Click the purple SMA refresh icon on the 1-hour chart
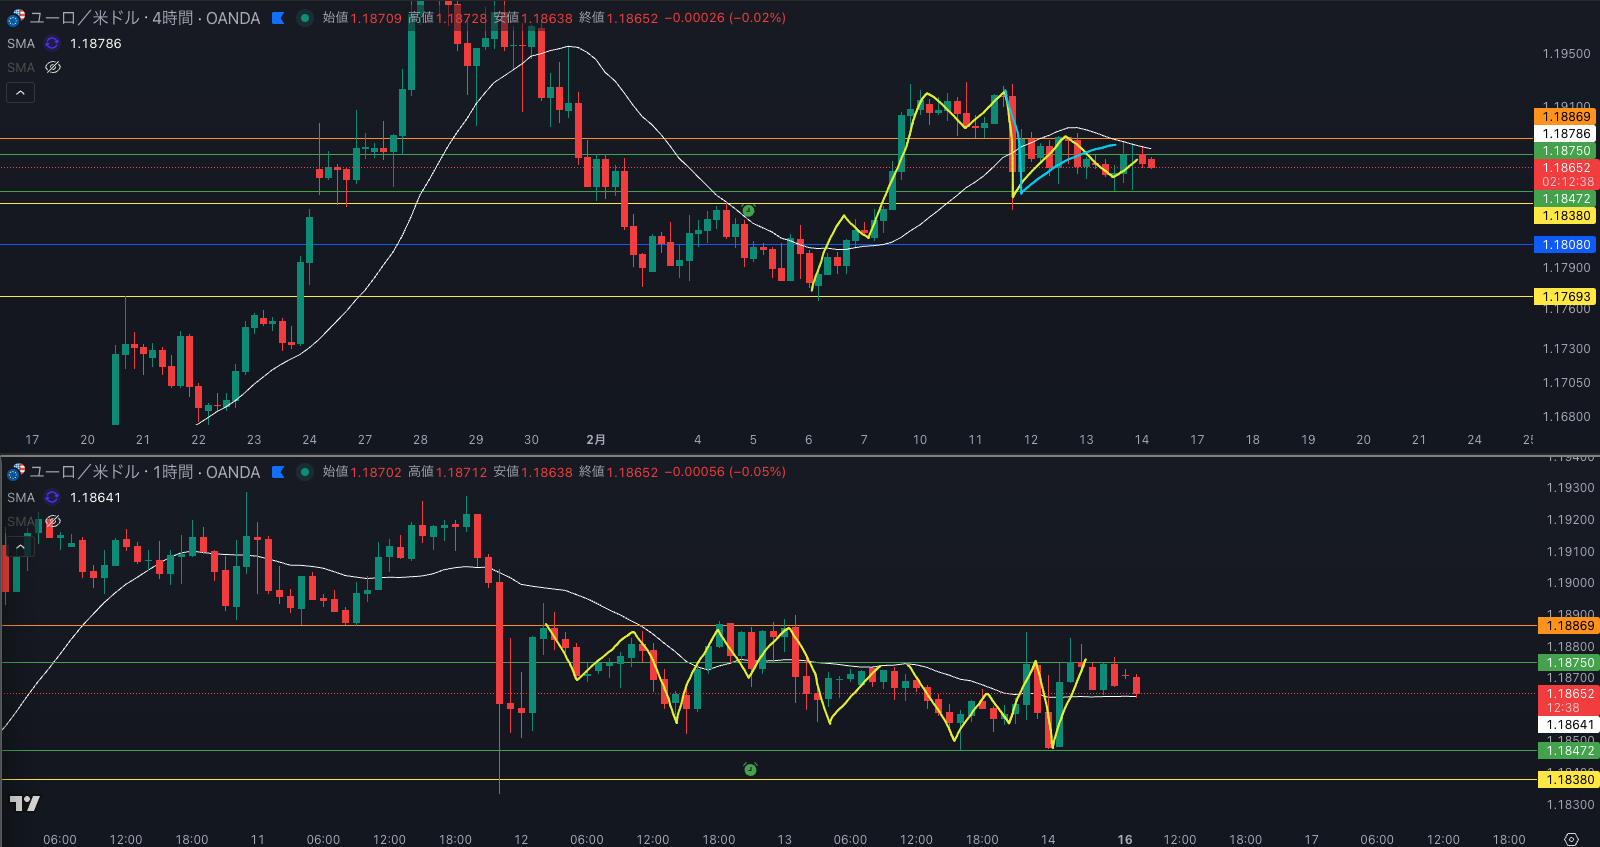This screenshot has height=847, width=1600. (52, 497)
